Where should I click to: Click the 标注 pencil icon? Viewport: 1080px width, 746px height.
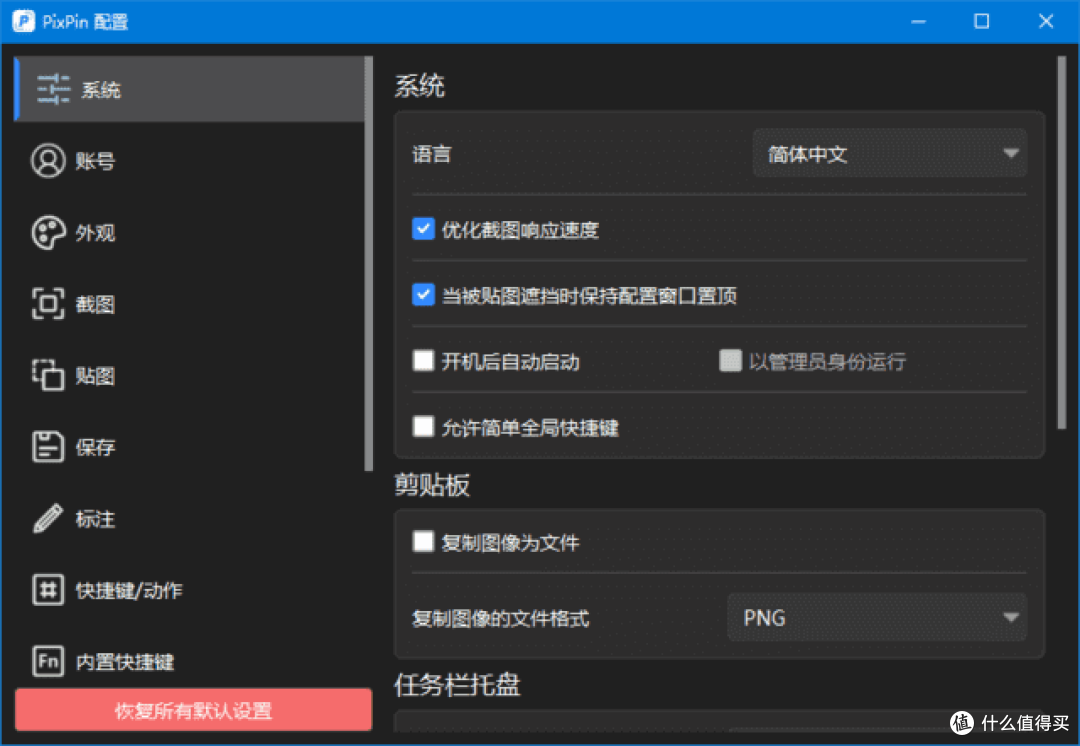coord(48,519)
